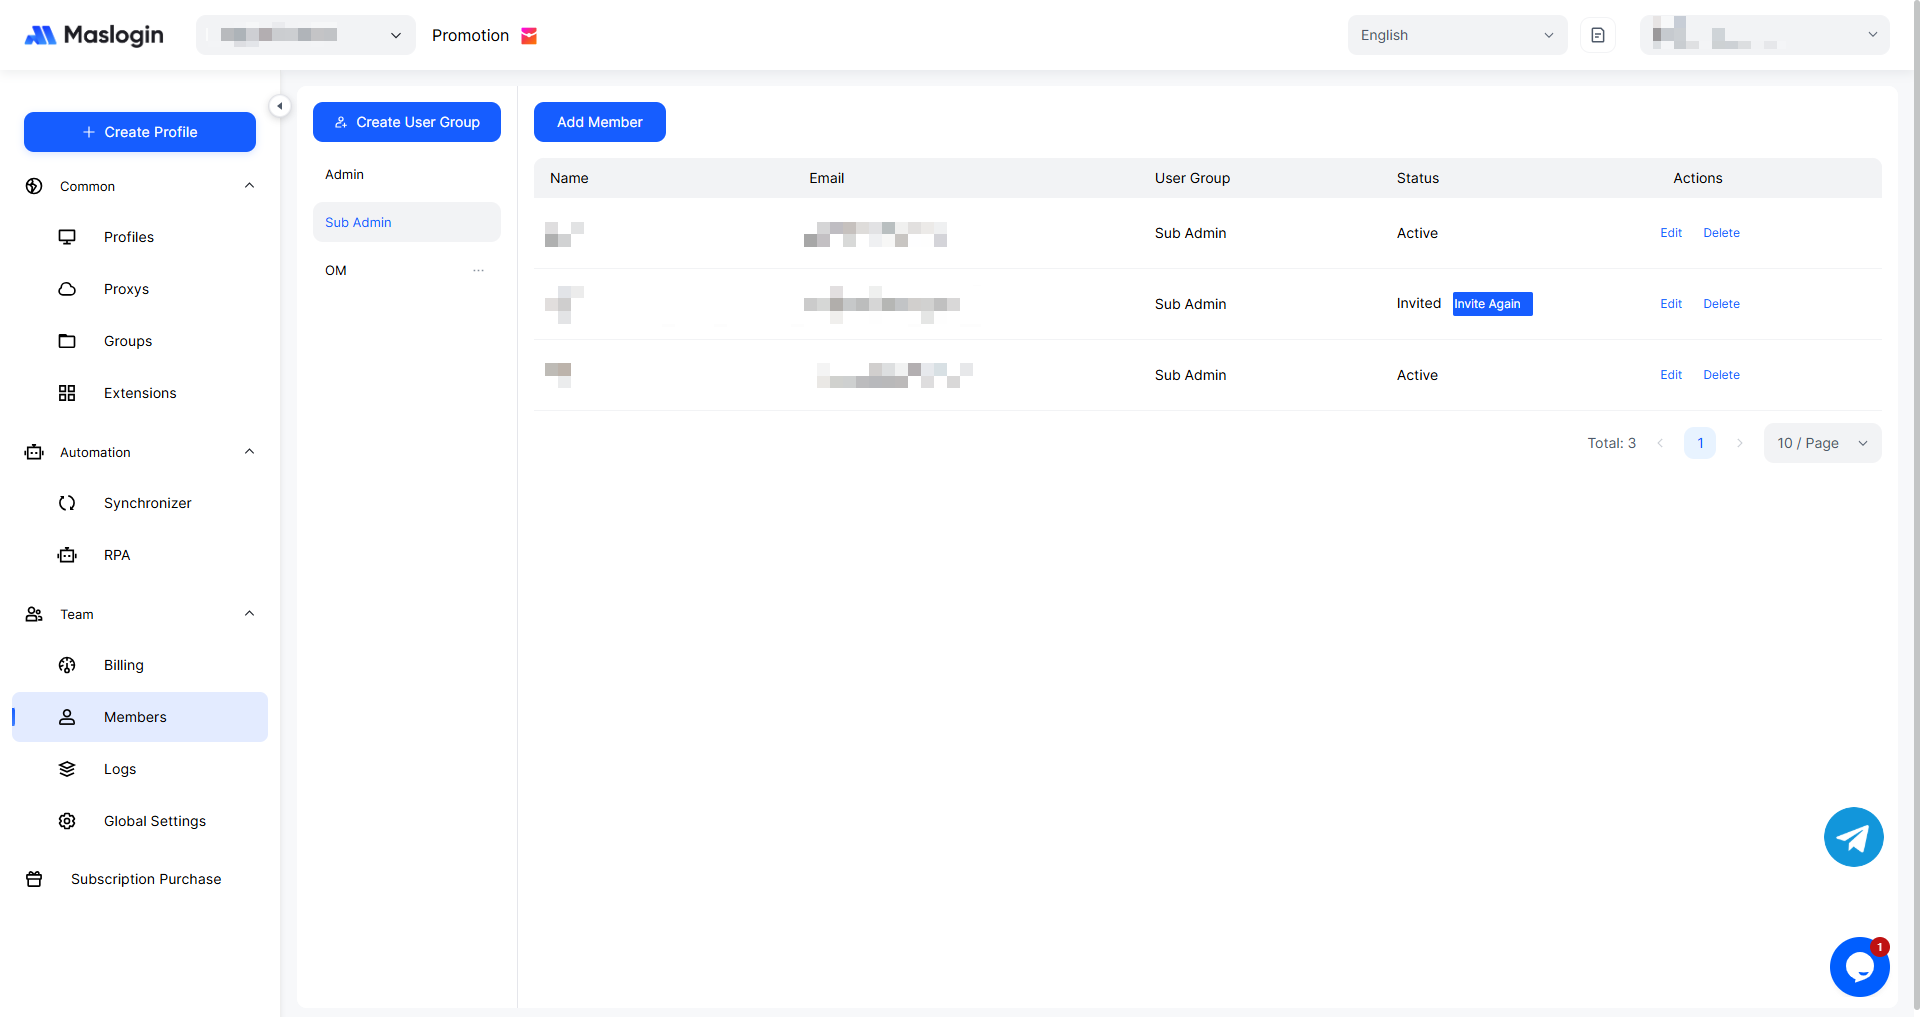
Task: Open the live chat bubble widget
Action: pyautogui.click(x=1859, y=967)
